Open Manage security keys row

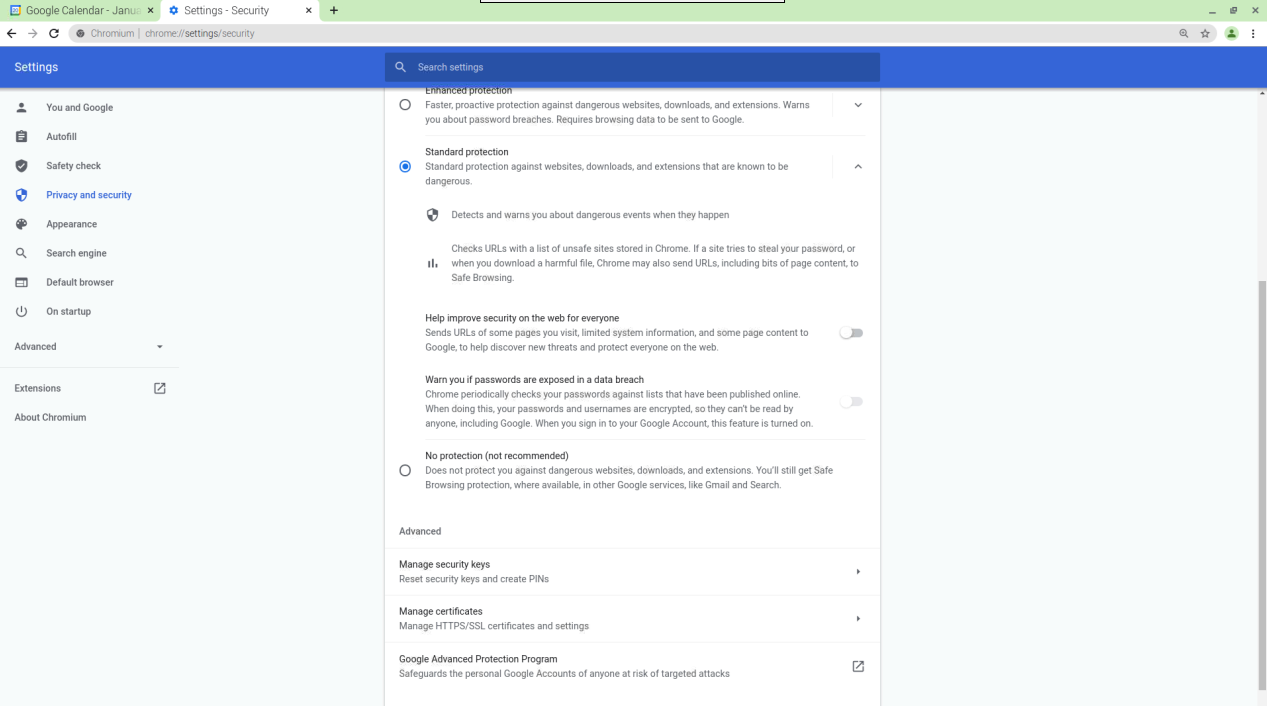pos(632,572)
